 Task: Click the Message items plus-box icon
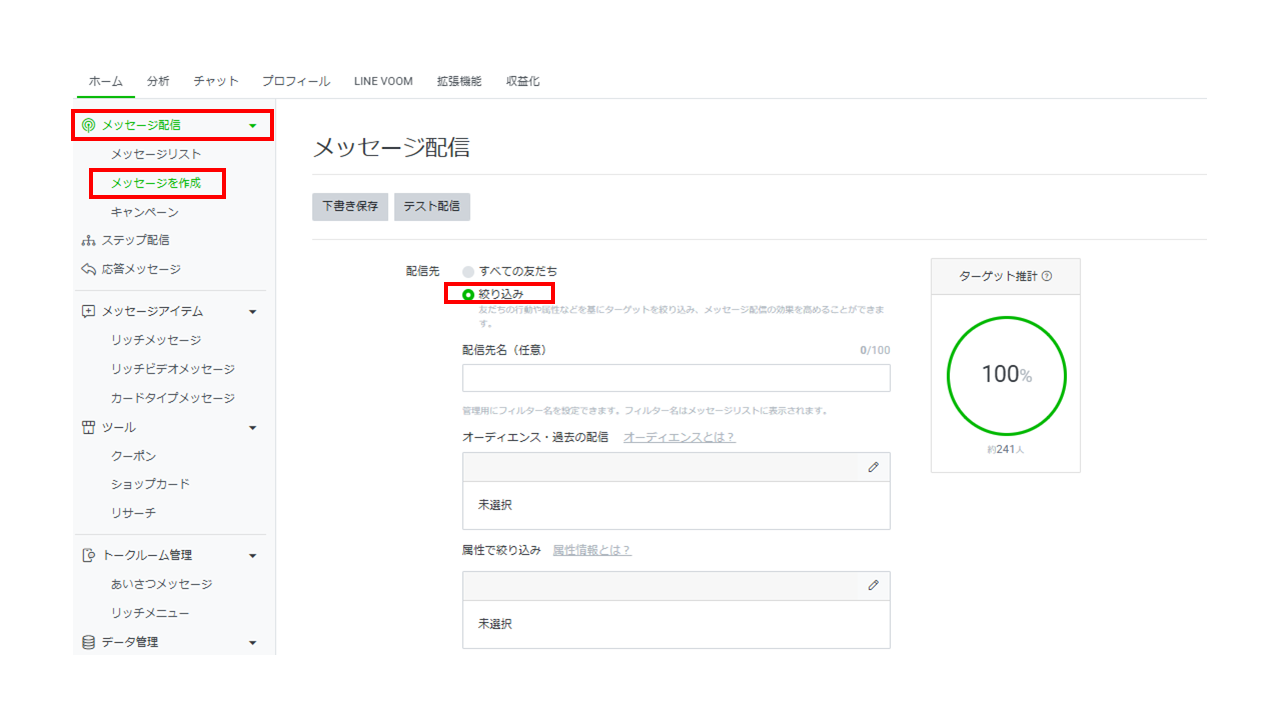point(88,311)
